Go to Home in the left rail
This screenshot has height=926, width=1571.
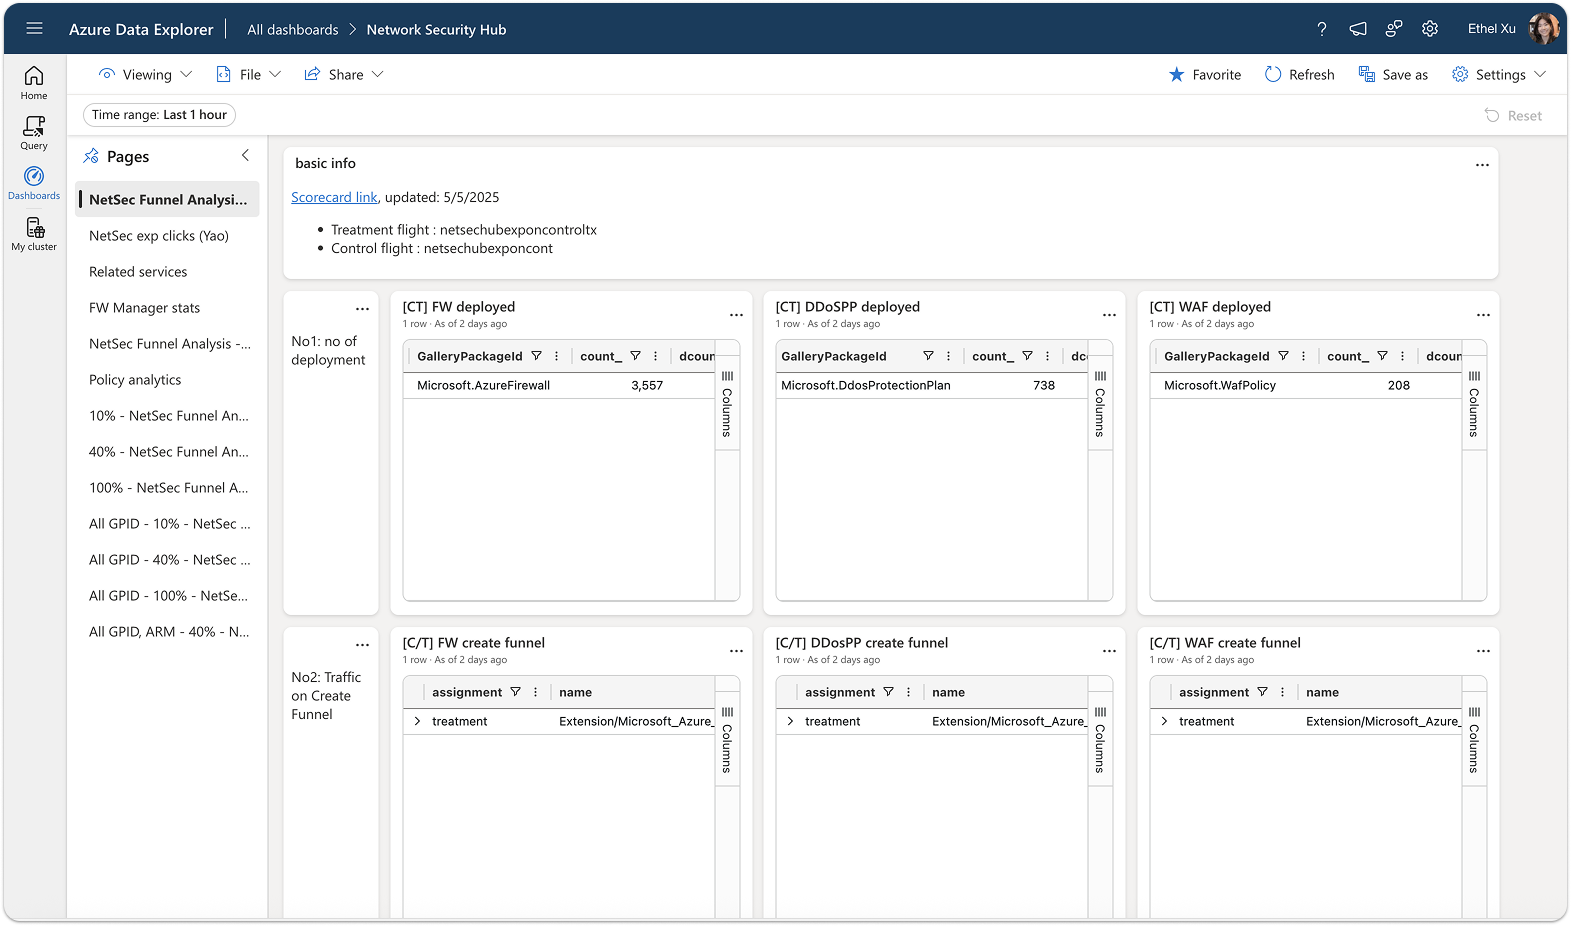pos(34,83)
